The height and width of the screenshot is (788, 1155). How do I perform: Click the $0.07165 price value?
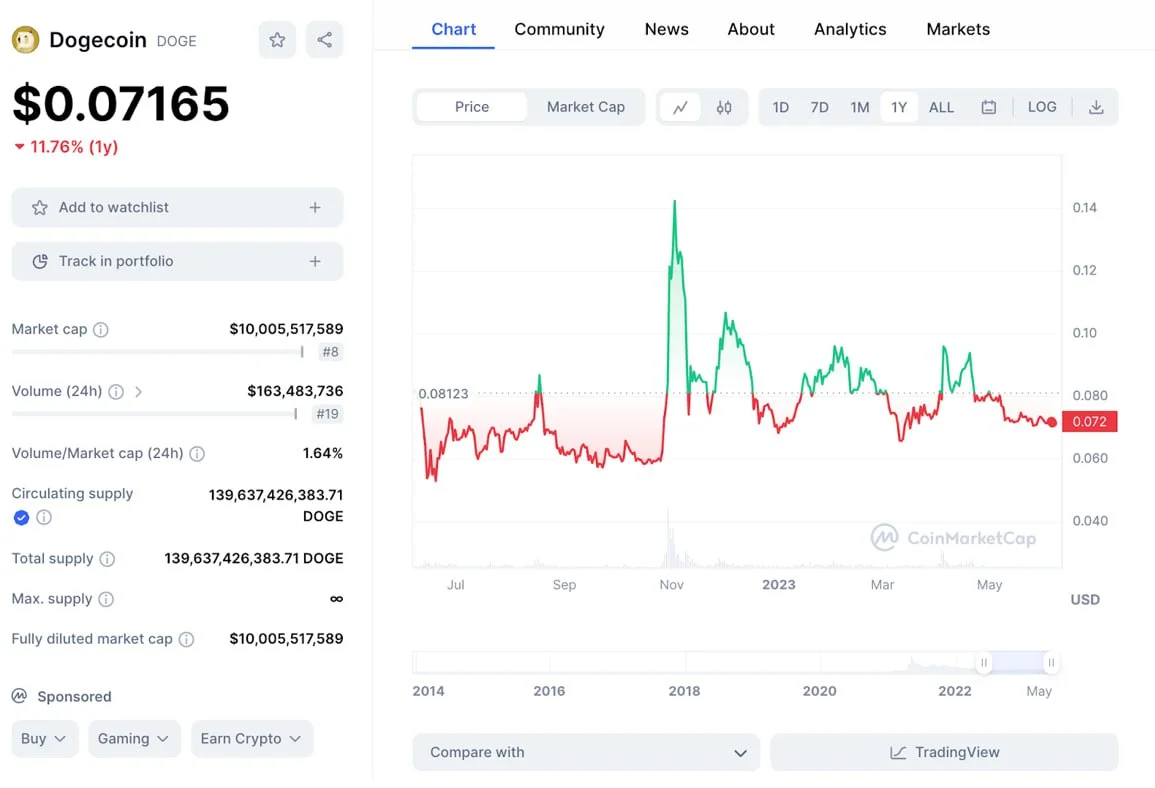tap(121, 103)
